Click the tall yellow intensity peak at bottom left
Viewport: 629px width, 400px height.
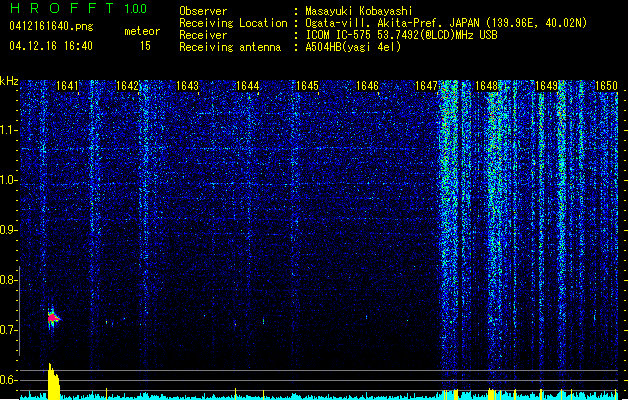pyautogui.click(x=54, y=382)
